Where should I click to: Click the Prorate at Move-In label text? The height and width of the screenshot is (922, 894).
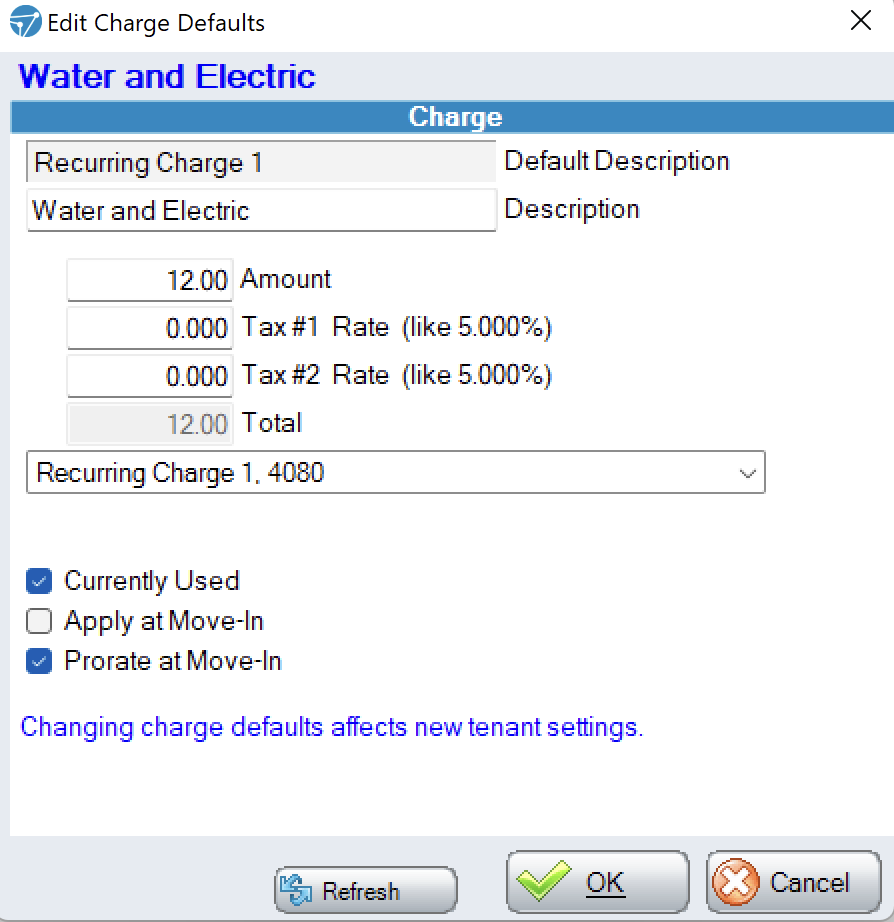click(173, 661)
